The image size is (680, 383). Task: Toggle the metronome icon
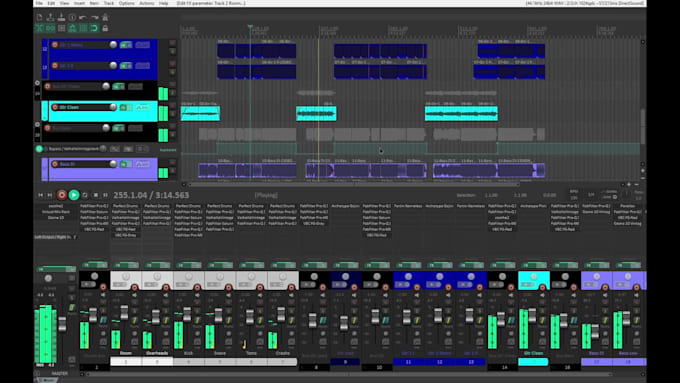click(x=105, y=17)
